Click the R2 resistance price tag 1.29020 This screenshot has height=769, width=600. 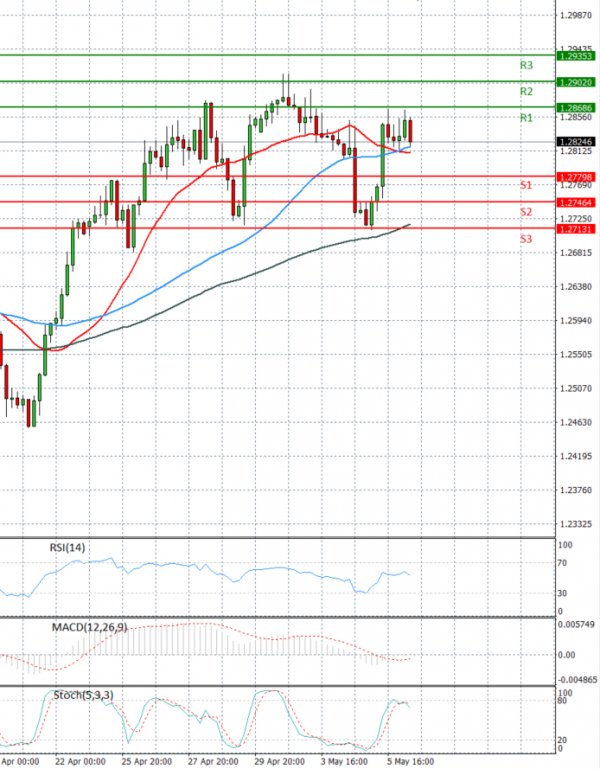tap(576, 82)
